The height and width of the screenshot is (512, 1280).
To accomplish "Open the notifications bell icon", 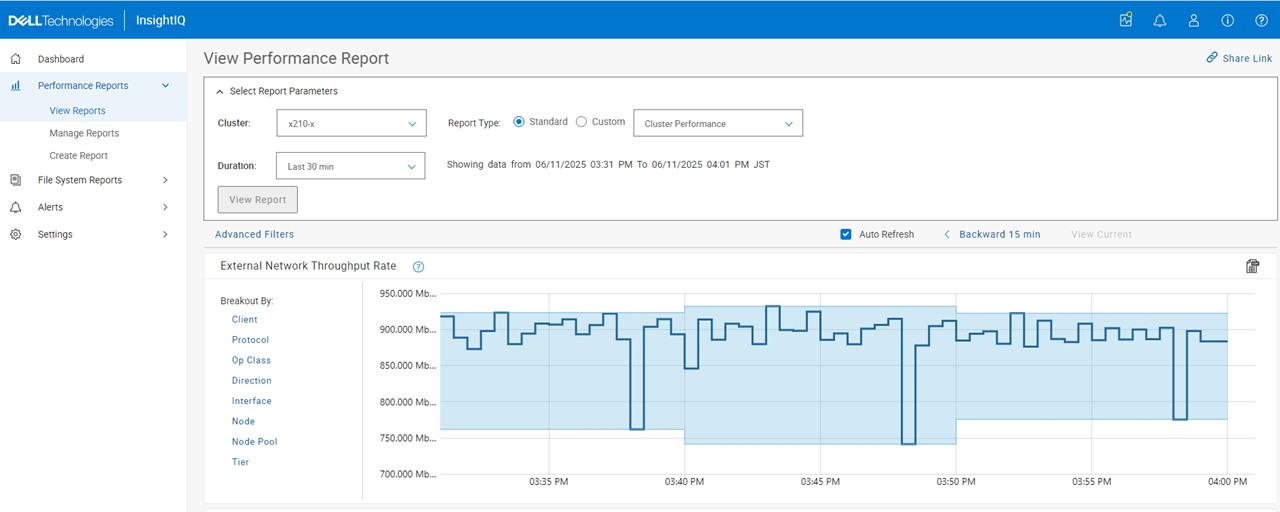I will (x=1160, y=20).
